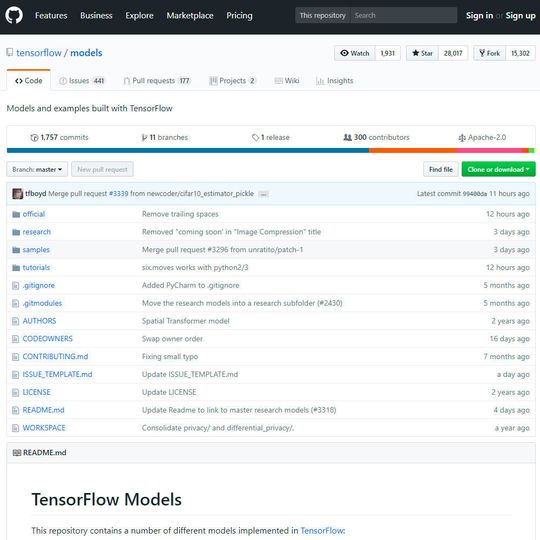Click the This repository search scope label
540x540 pixels.
pos(323,15)
